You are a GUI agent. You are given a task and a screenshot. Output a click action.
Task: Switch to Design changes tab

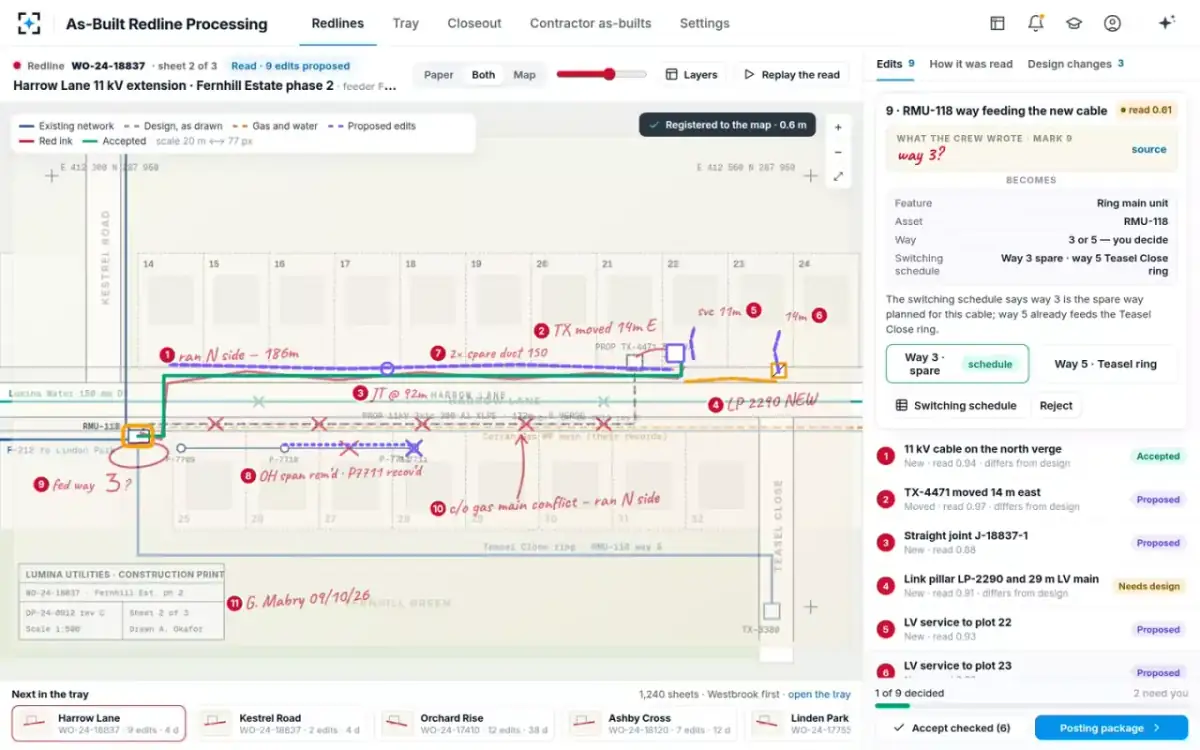point(1075,64)
